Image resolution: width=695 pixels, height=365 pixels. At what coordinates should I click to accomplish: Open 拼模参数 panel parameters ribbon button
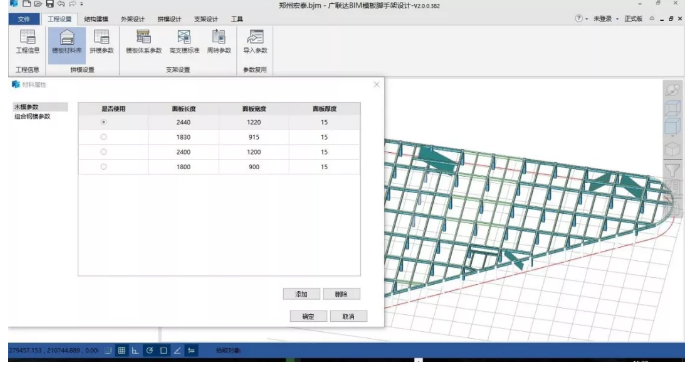(102, 41)
